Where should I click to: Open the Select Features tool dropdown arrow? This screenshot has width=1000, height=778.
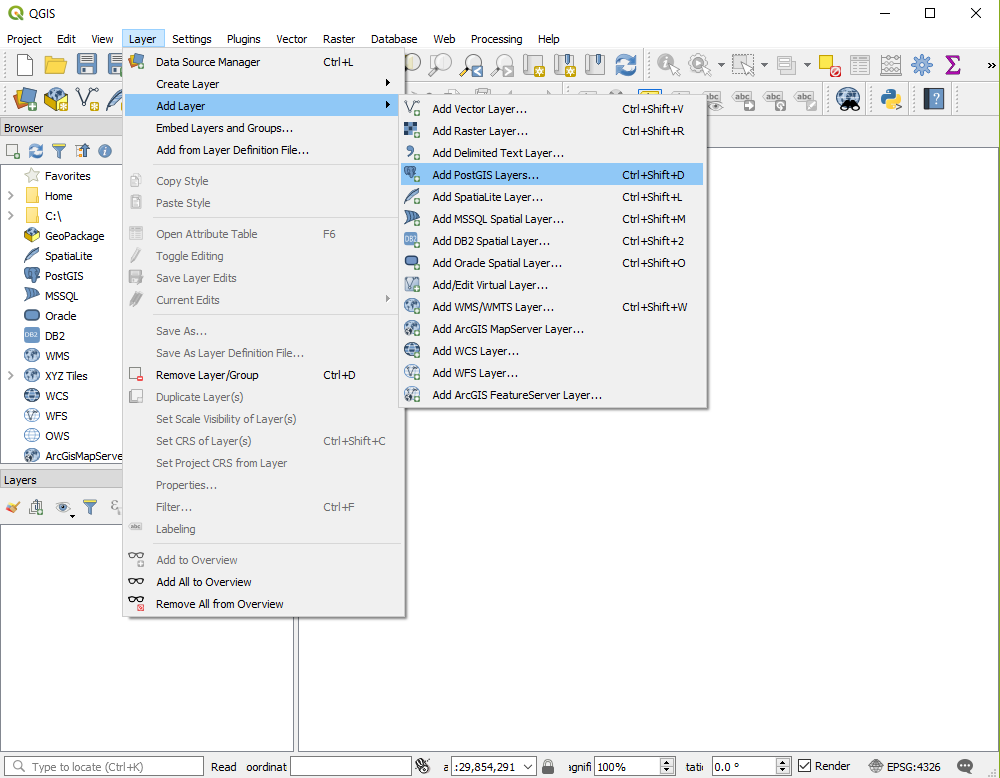[764, 65]
